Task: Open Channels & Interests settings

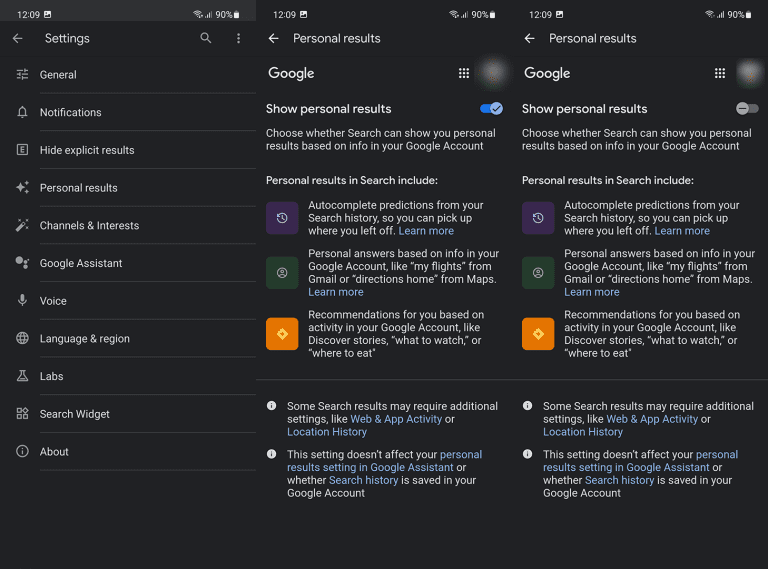Action: (x=89, y=226)
